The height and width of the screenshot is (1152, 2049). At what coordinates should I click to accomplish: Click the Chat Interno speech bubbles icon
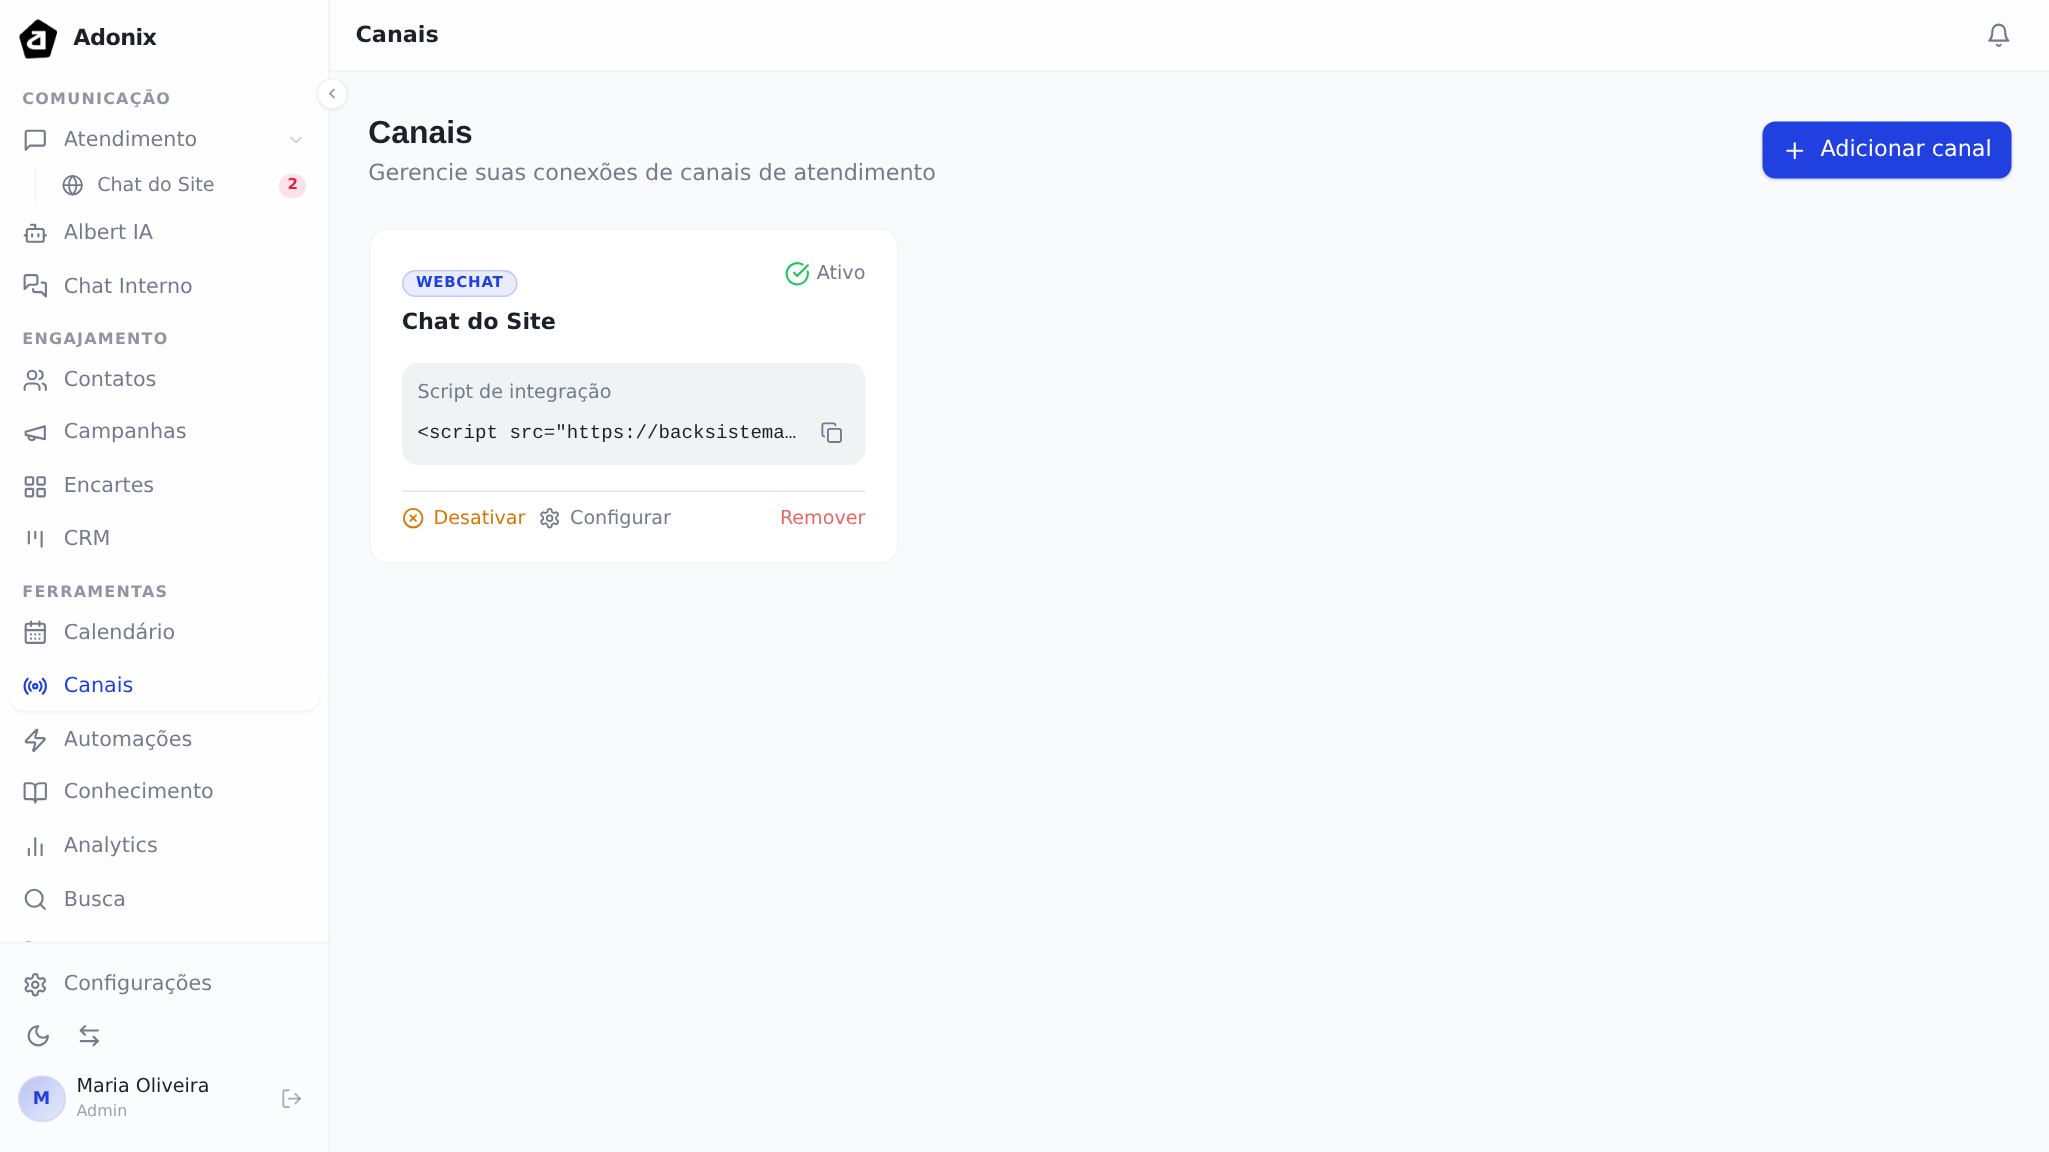[35, 286]
